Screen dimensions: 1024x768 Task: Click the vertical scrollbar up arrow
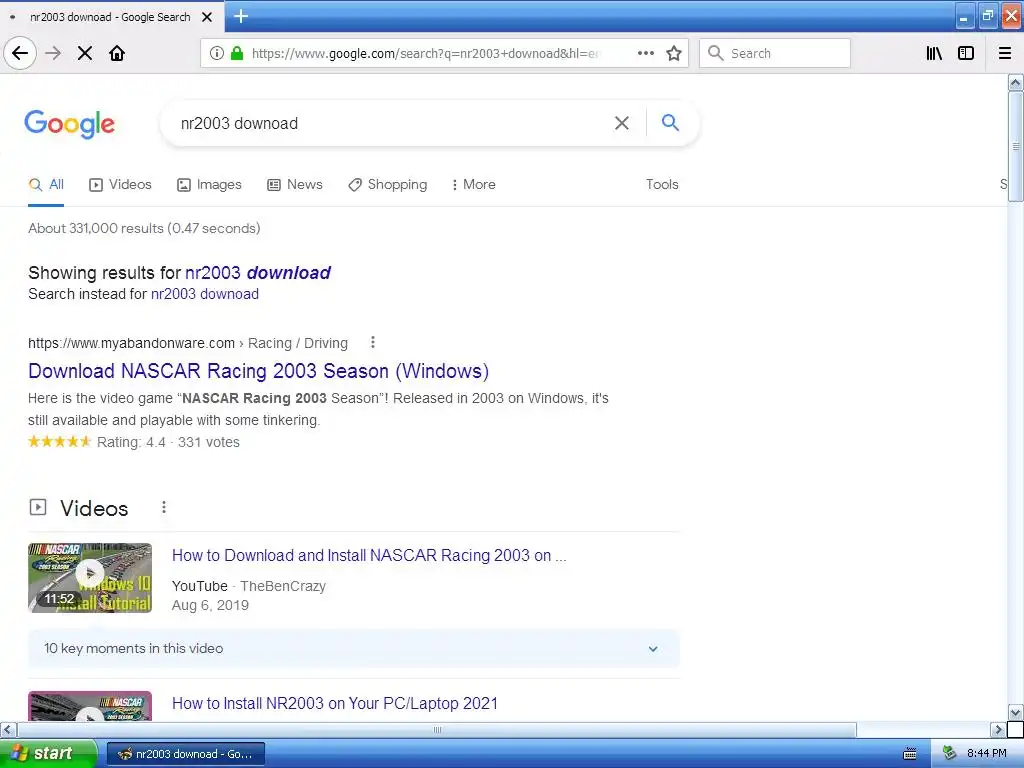[1015, 82]
